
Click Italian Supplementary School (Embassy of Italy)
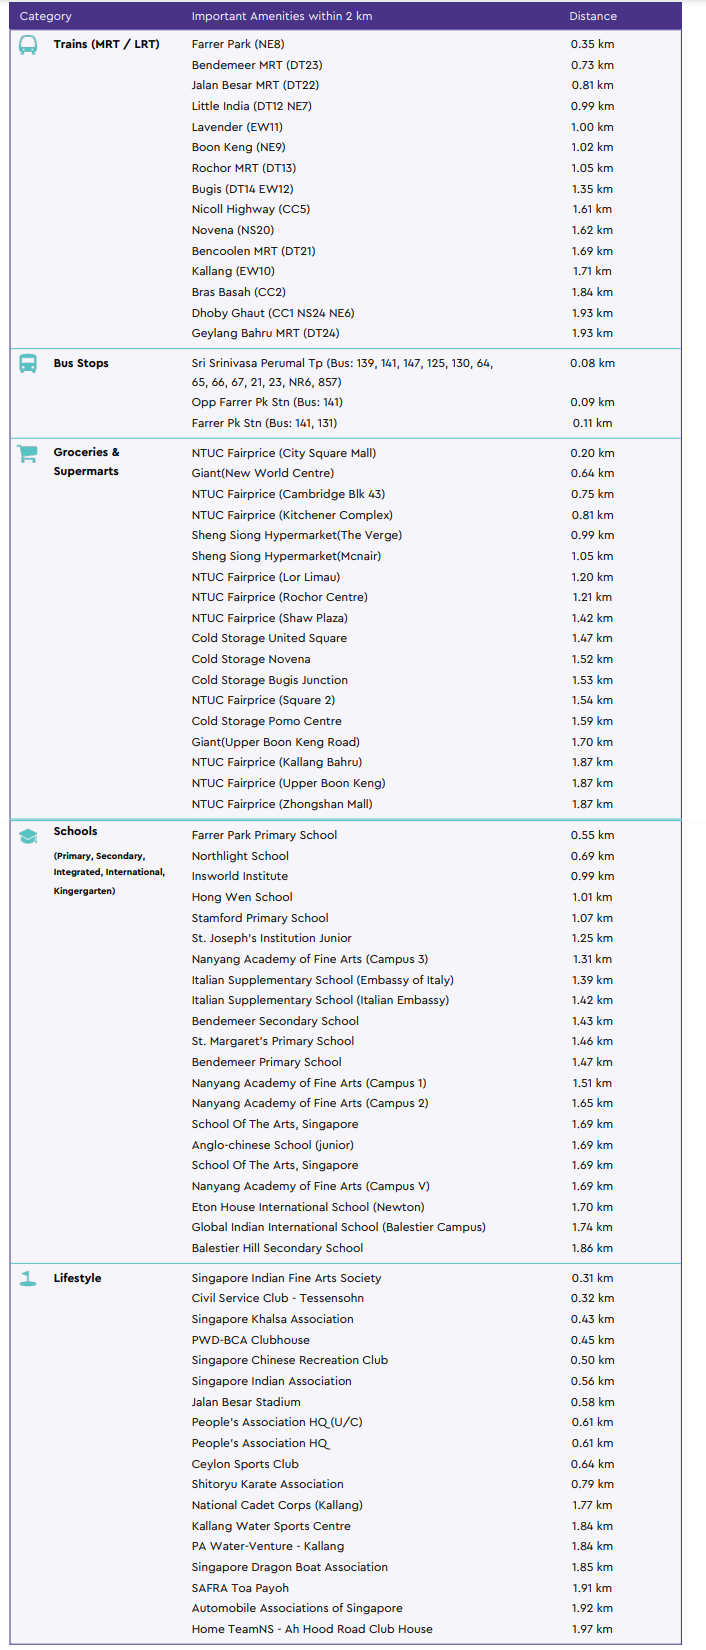point(323,980)
